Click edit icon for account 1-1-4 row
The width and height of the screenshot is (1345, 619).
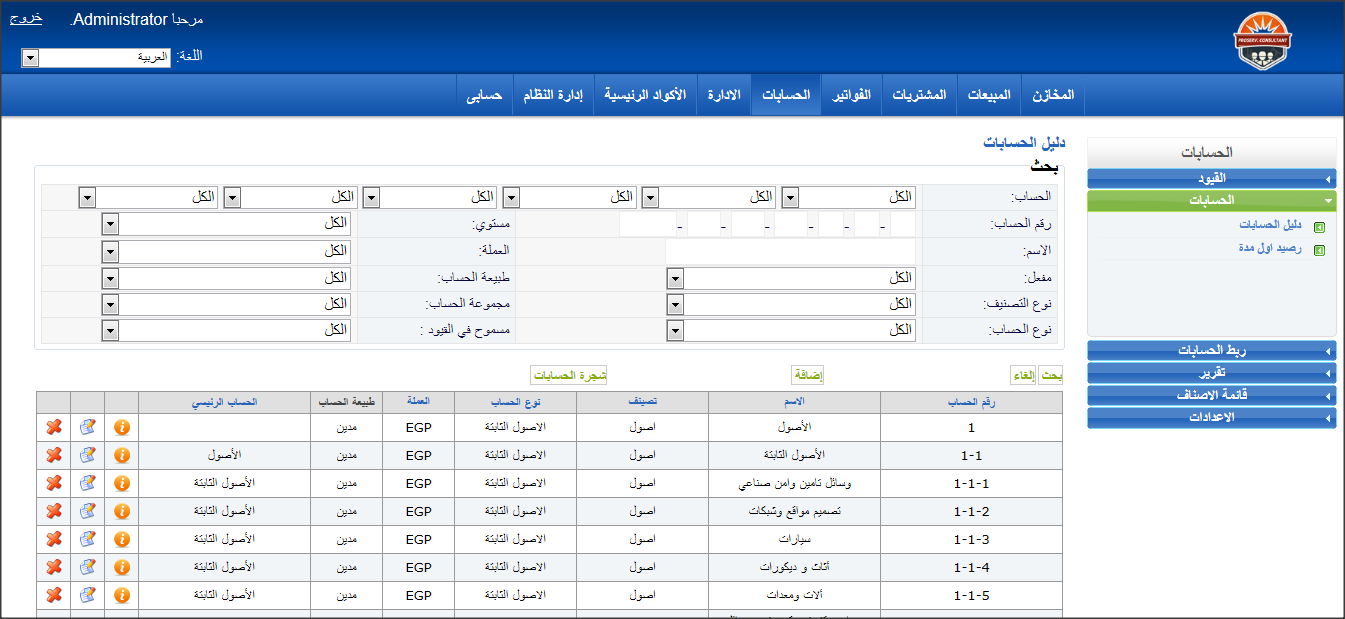point(87,567)
